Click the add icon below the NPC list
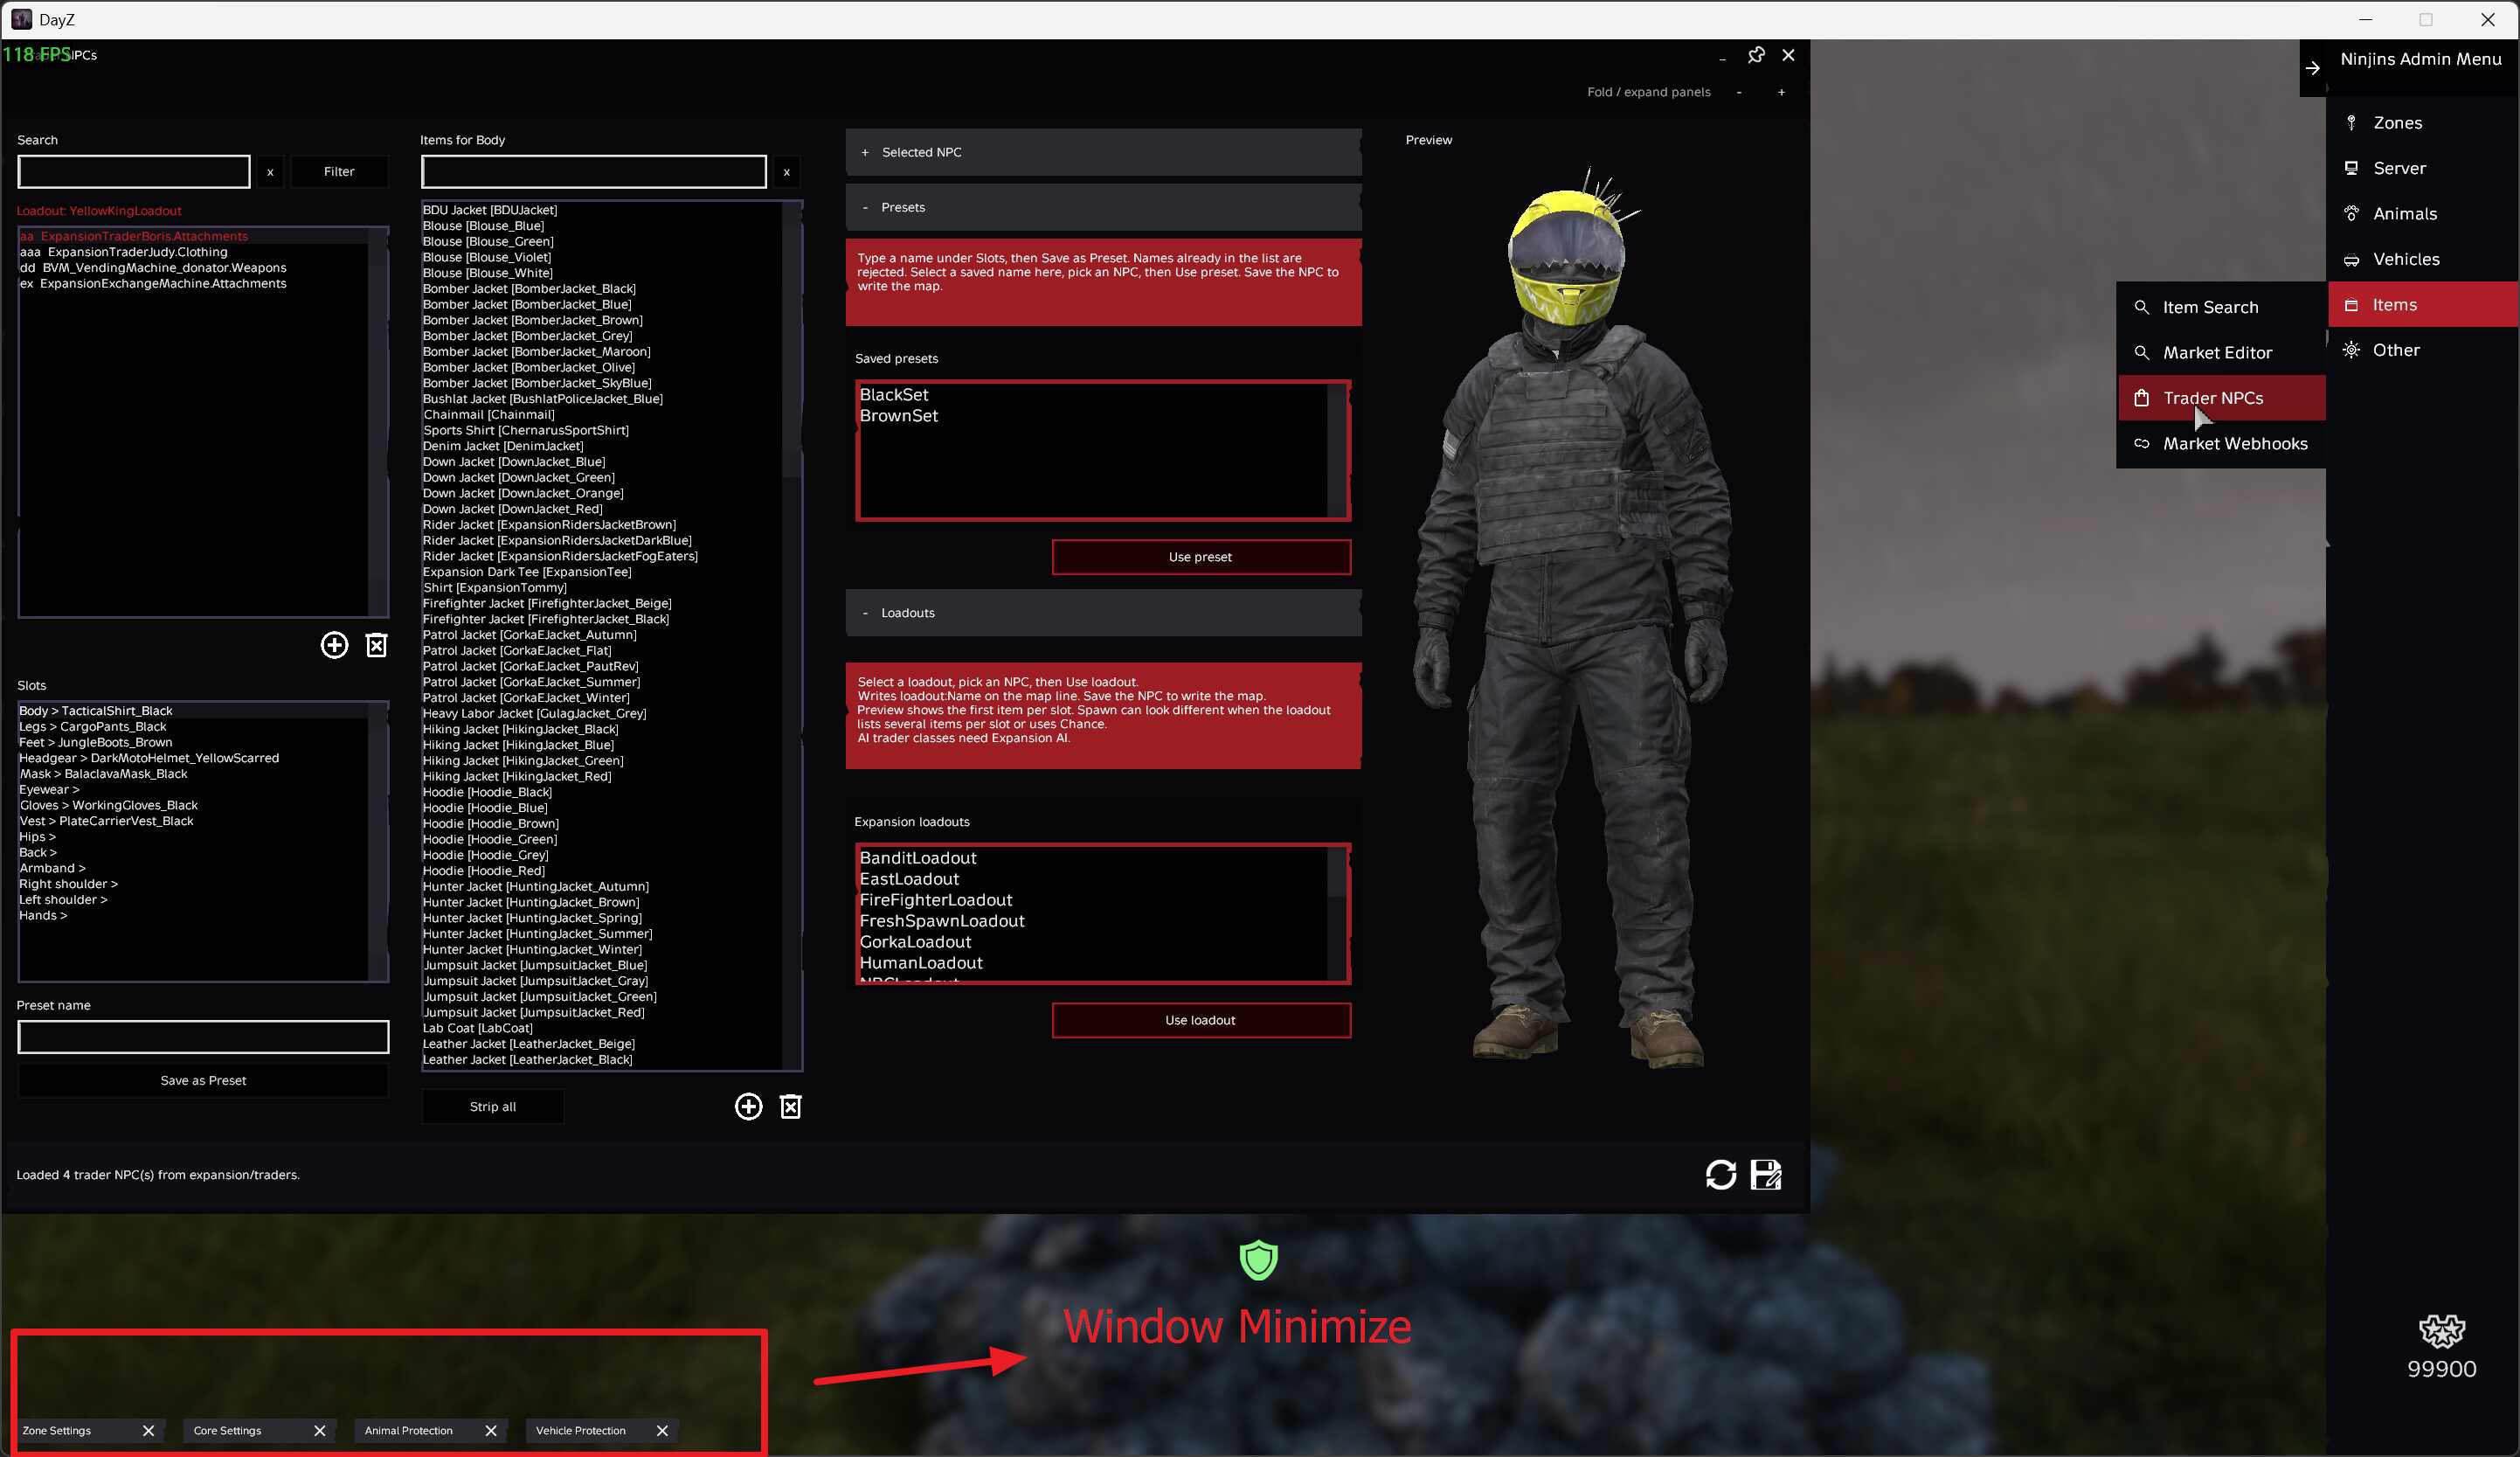The height and width of the screenshot is (1457, 2520). point(334,645)
